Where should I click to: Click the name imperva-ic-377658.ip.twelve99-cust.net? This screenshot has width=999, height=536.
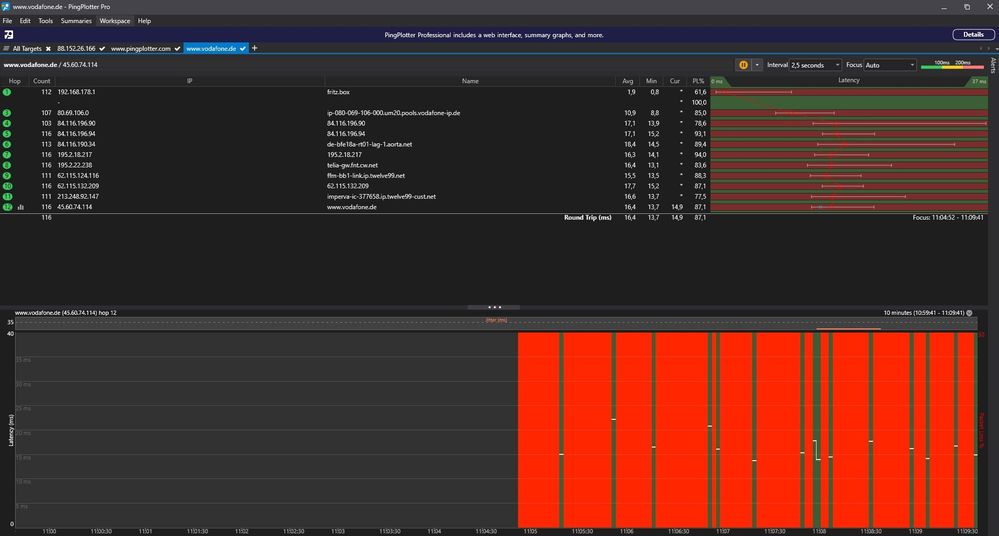(382, 196)
